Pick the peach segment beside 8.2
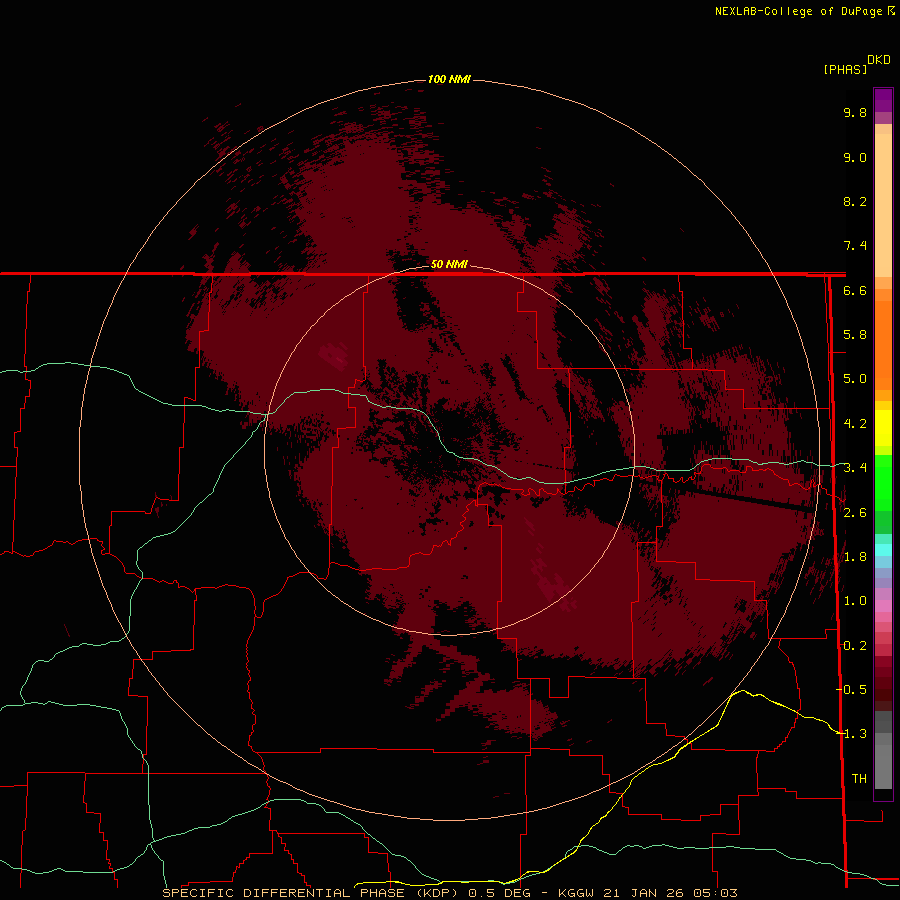 883,205
